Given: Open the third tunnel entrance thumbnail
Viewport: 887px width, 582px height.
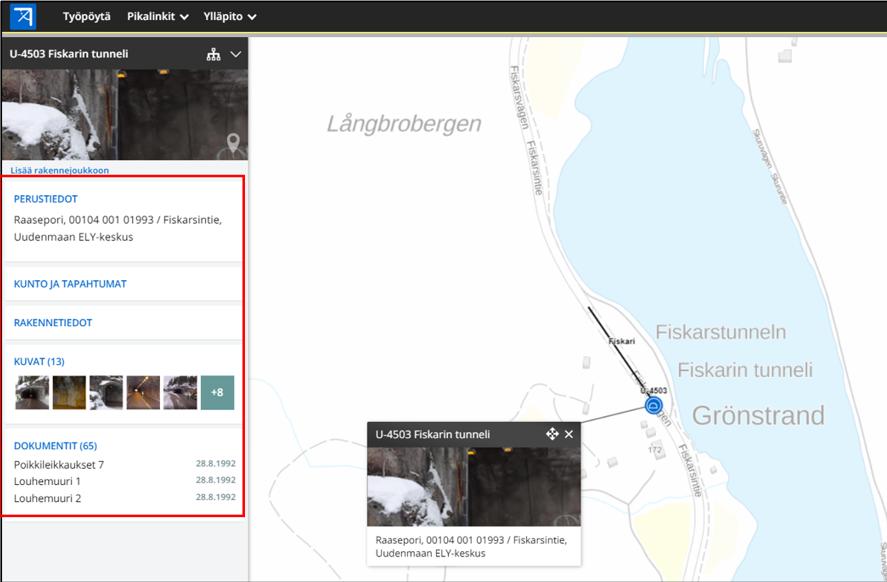Looking at the screenshot, I should [x=106, y=393].
